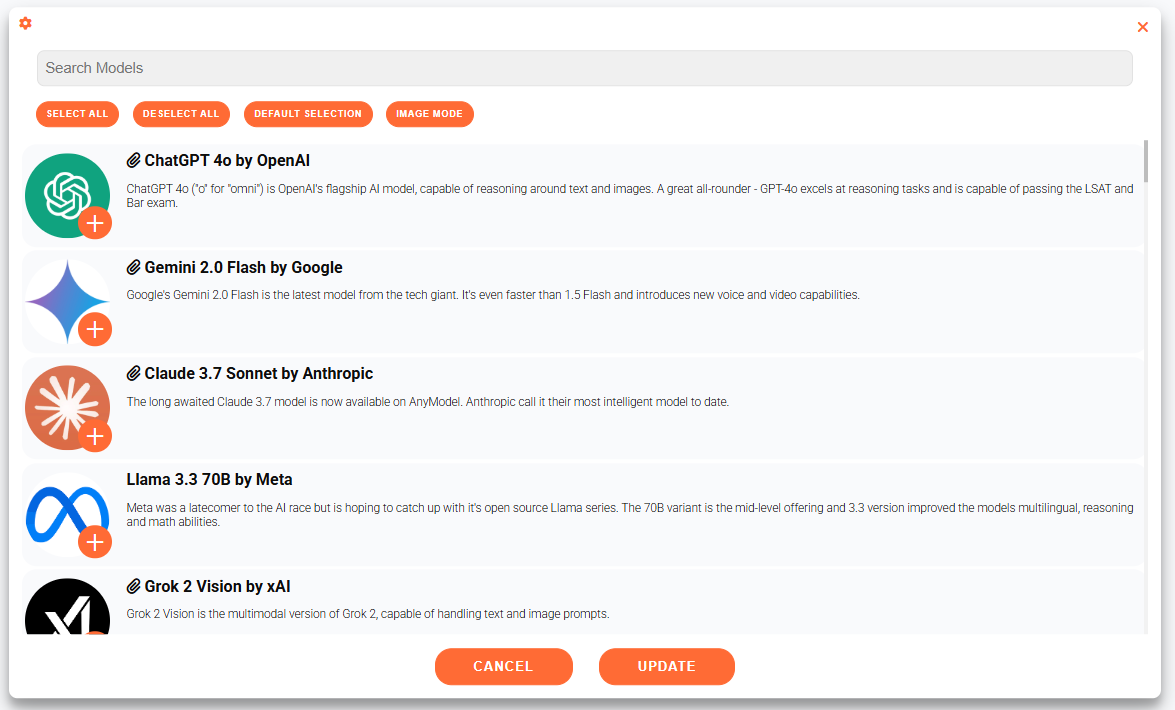The height and width of the screenshot is (710, 1175).
Task: Click the Grok 2 Vision xAI logo
Action: tap(67, 607)
